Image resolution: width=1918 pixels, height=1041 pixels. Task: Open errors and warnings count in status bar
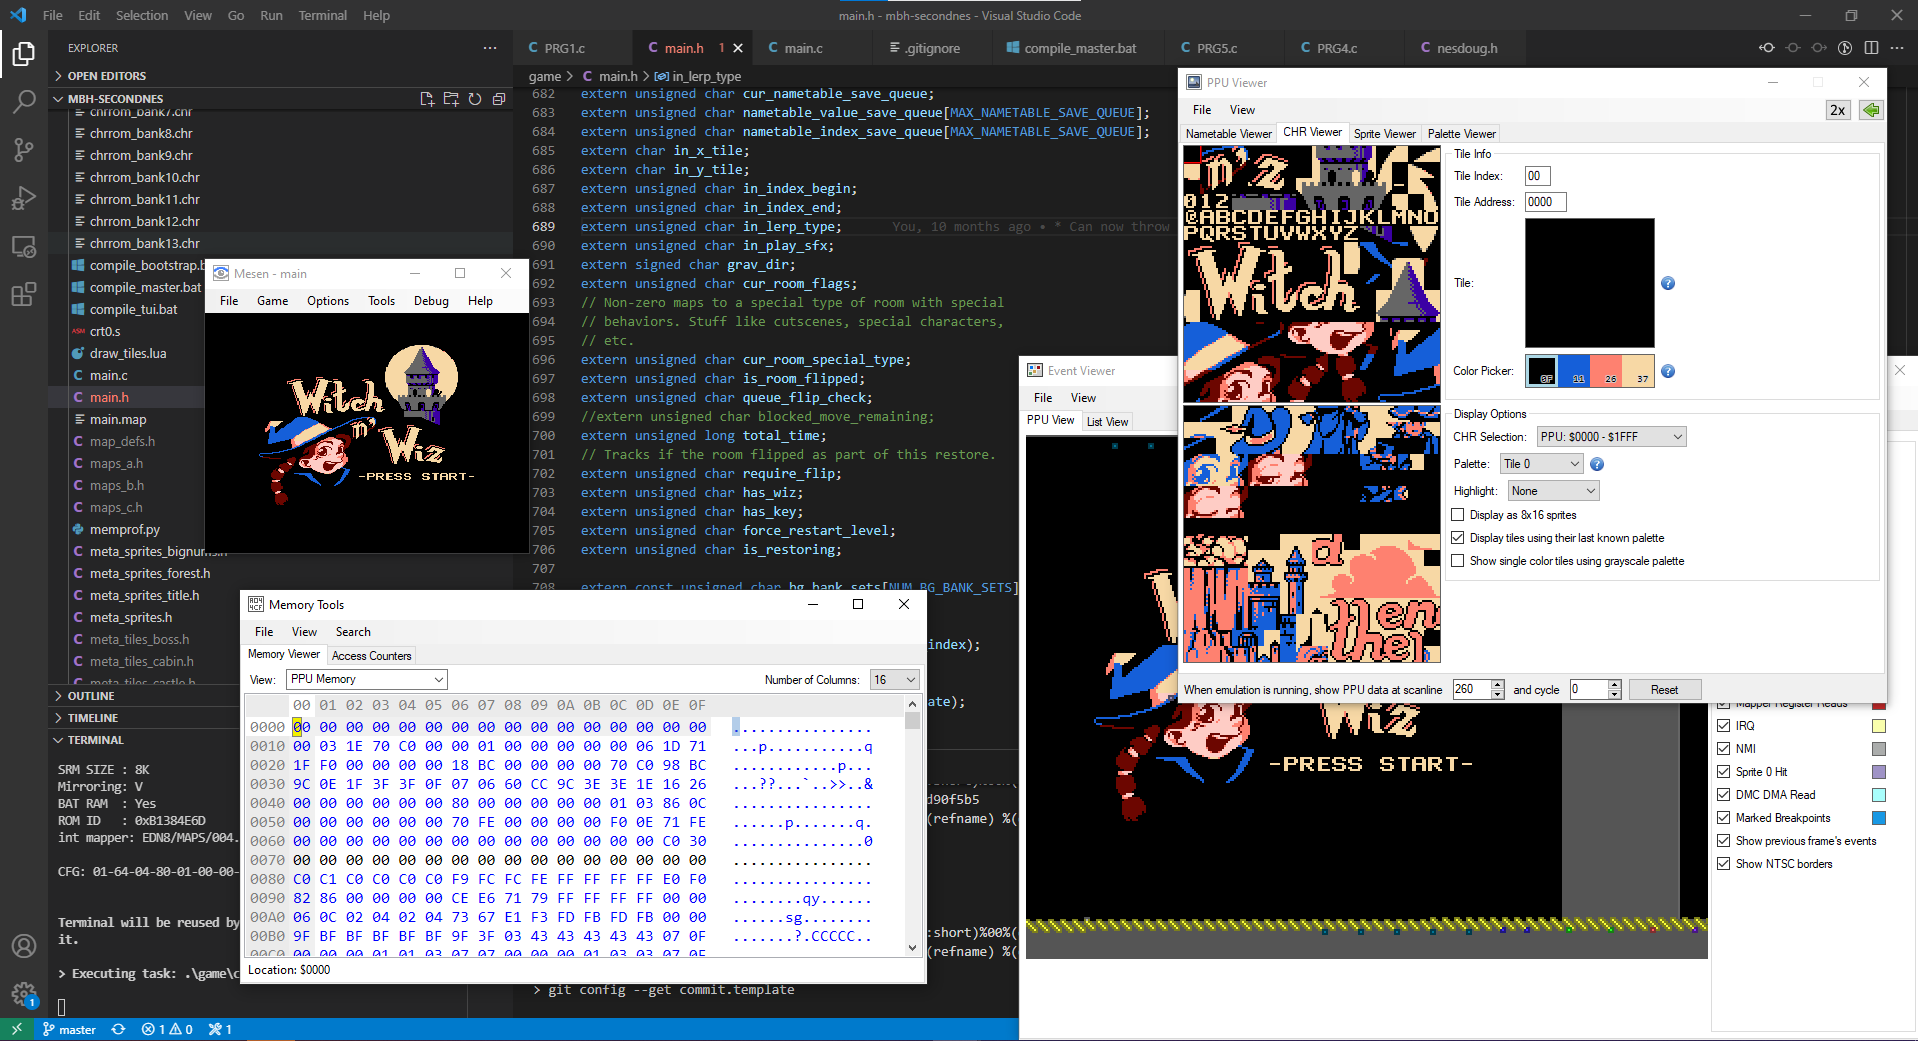click(x=167, y=1029)
